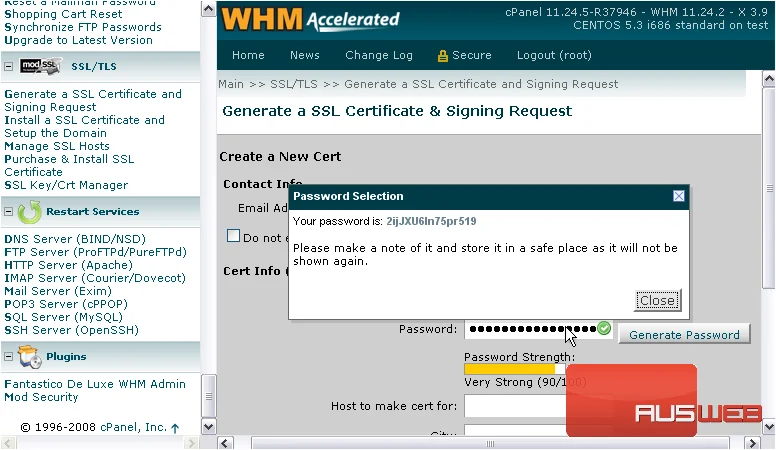The width and height of the screenshot is (776, 450).
Task: Open Install a SSL Certificate and Setup the Domain
Action: pos(85,127)
